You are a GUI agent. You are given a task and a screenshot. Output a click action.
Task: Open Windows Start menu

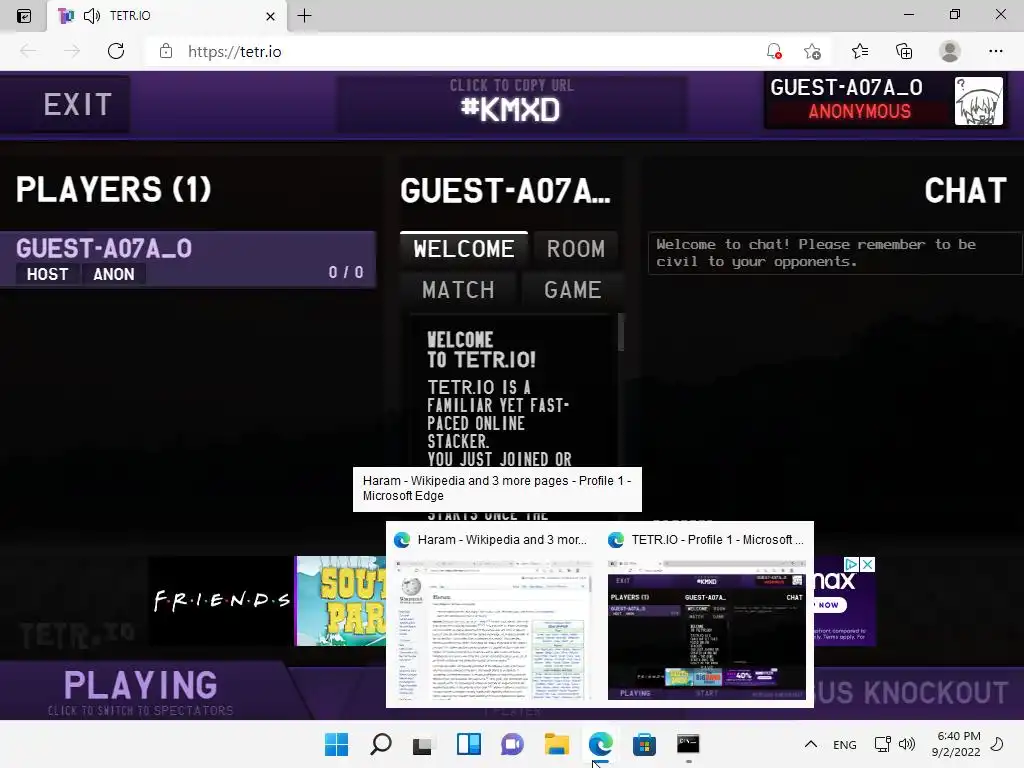point(337,744)
